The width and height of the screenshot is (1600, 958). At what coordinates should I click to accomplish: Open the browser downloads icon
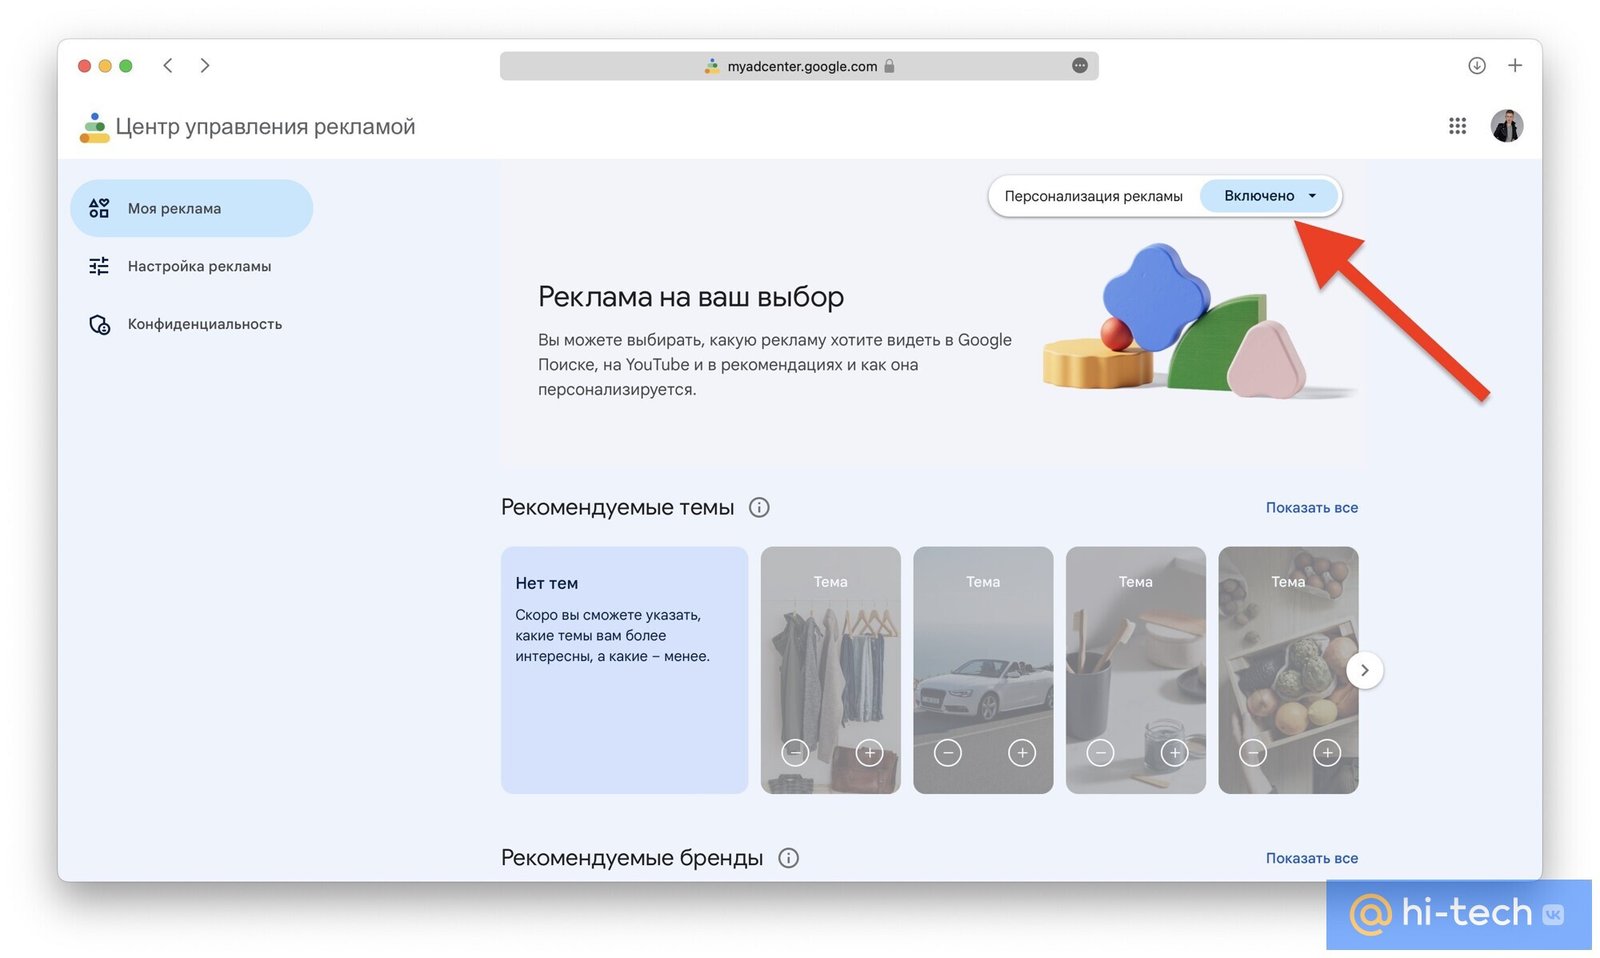coord(1477,65)
